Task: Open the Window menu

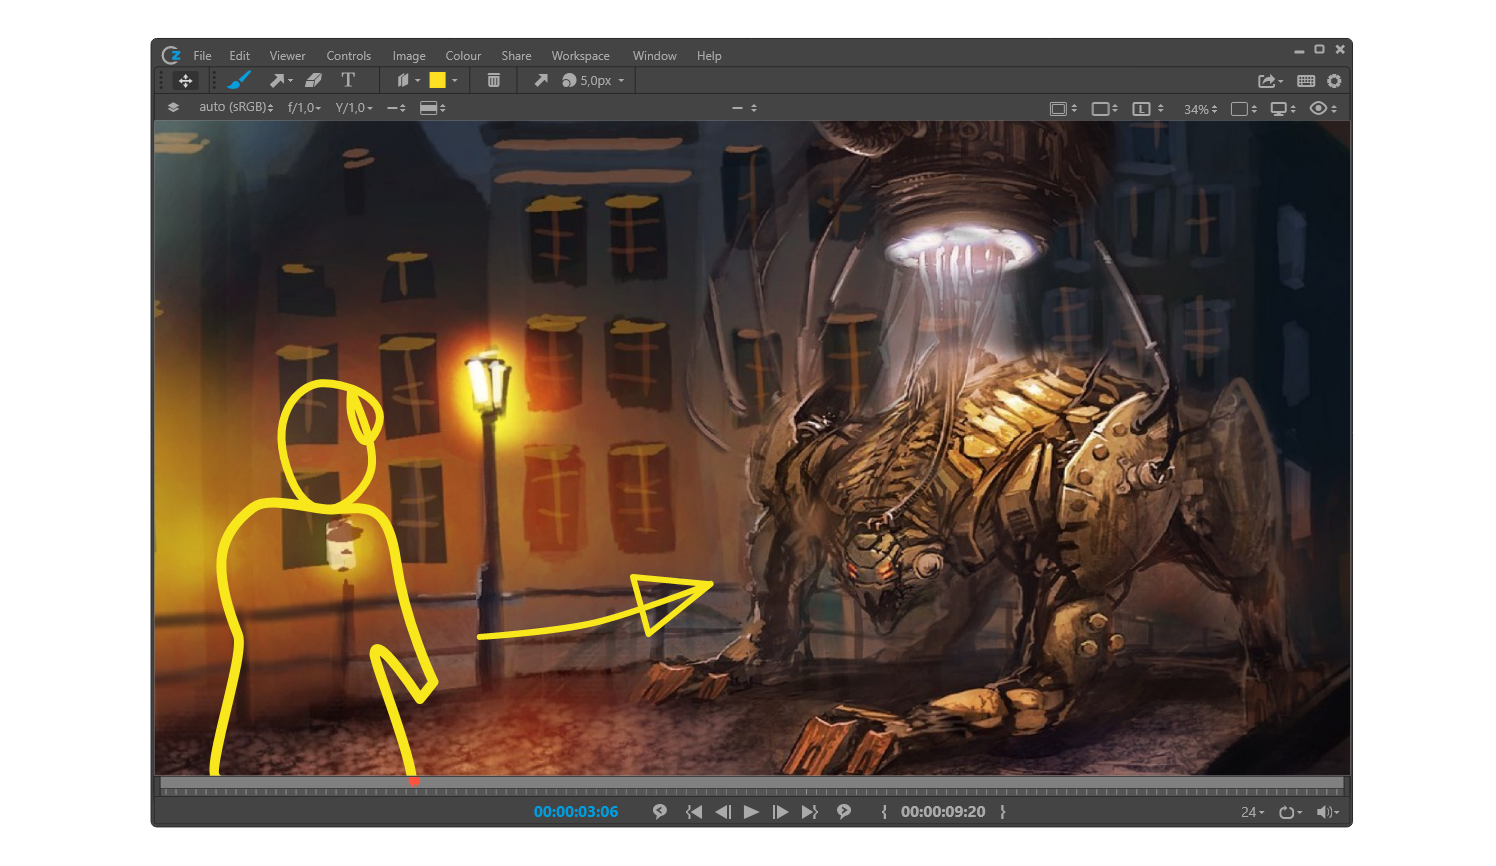Action: click(x=654, y=56)
